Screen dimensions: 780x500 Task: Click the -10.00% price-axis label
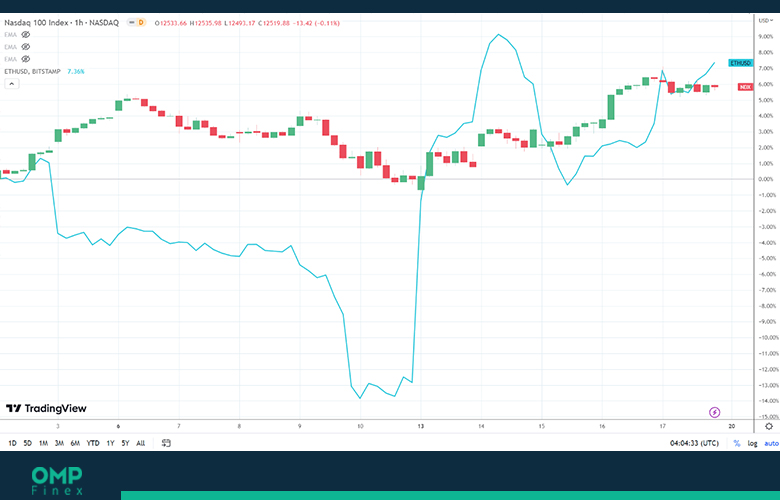(767, 338)
